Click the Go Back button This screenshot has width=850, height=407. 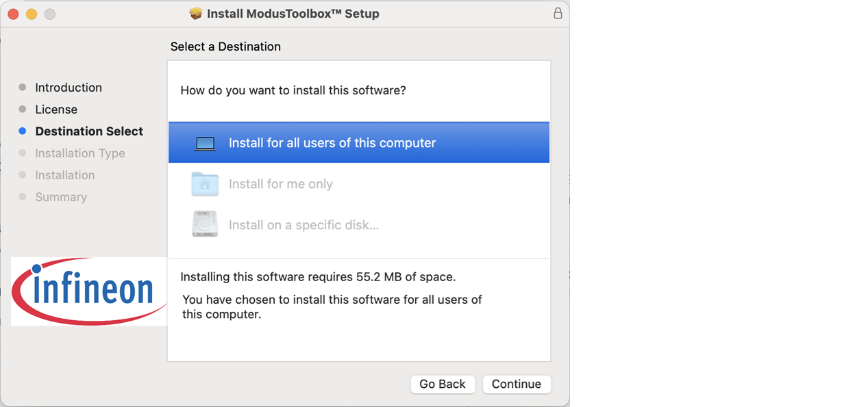click(x=442, y=384)
